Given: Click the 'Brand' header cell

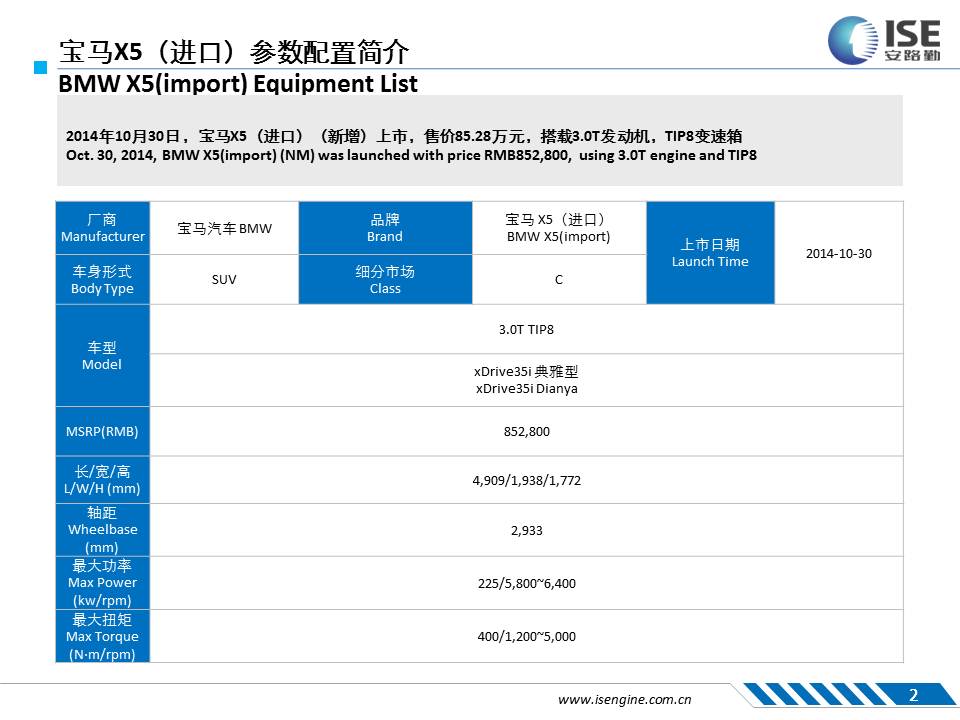Looking at the screenshot, I should tap(385, 228).
